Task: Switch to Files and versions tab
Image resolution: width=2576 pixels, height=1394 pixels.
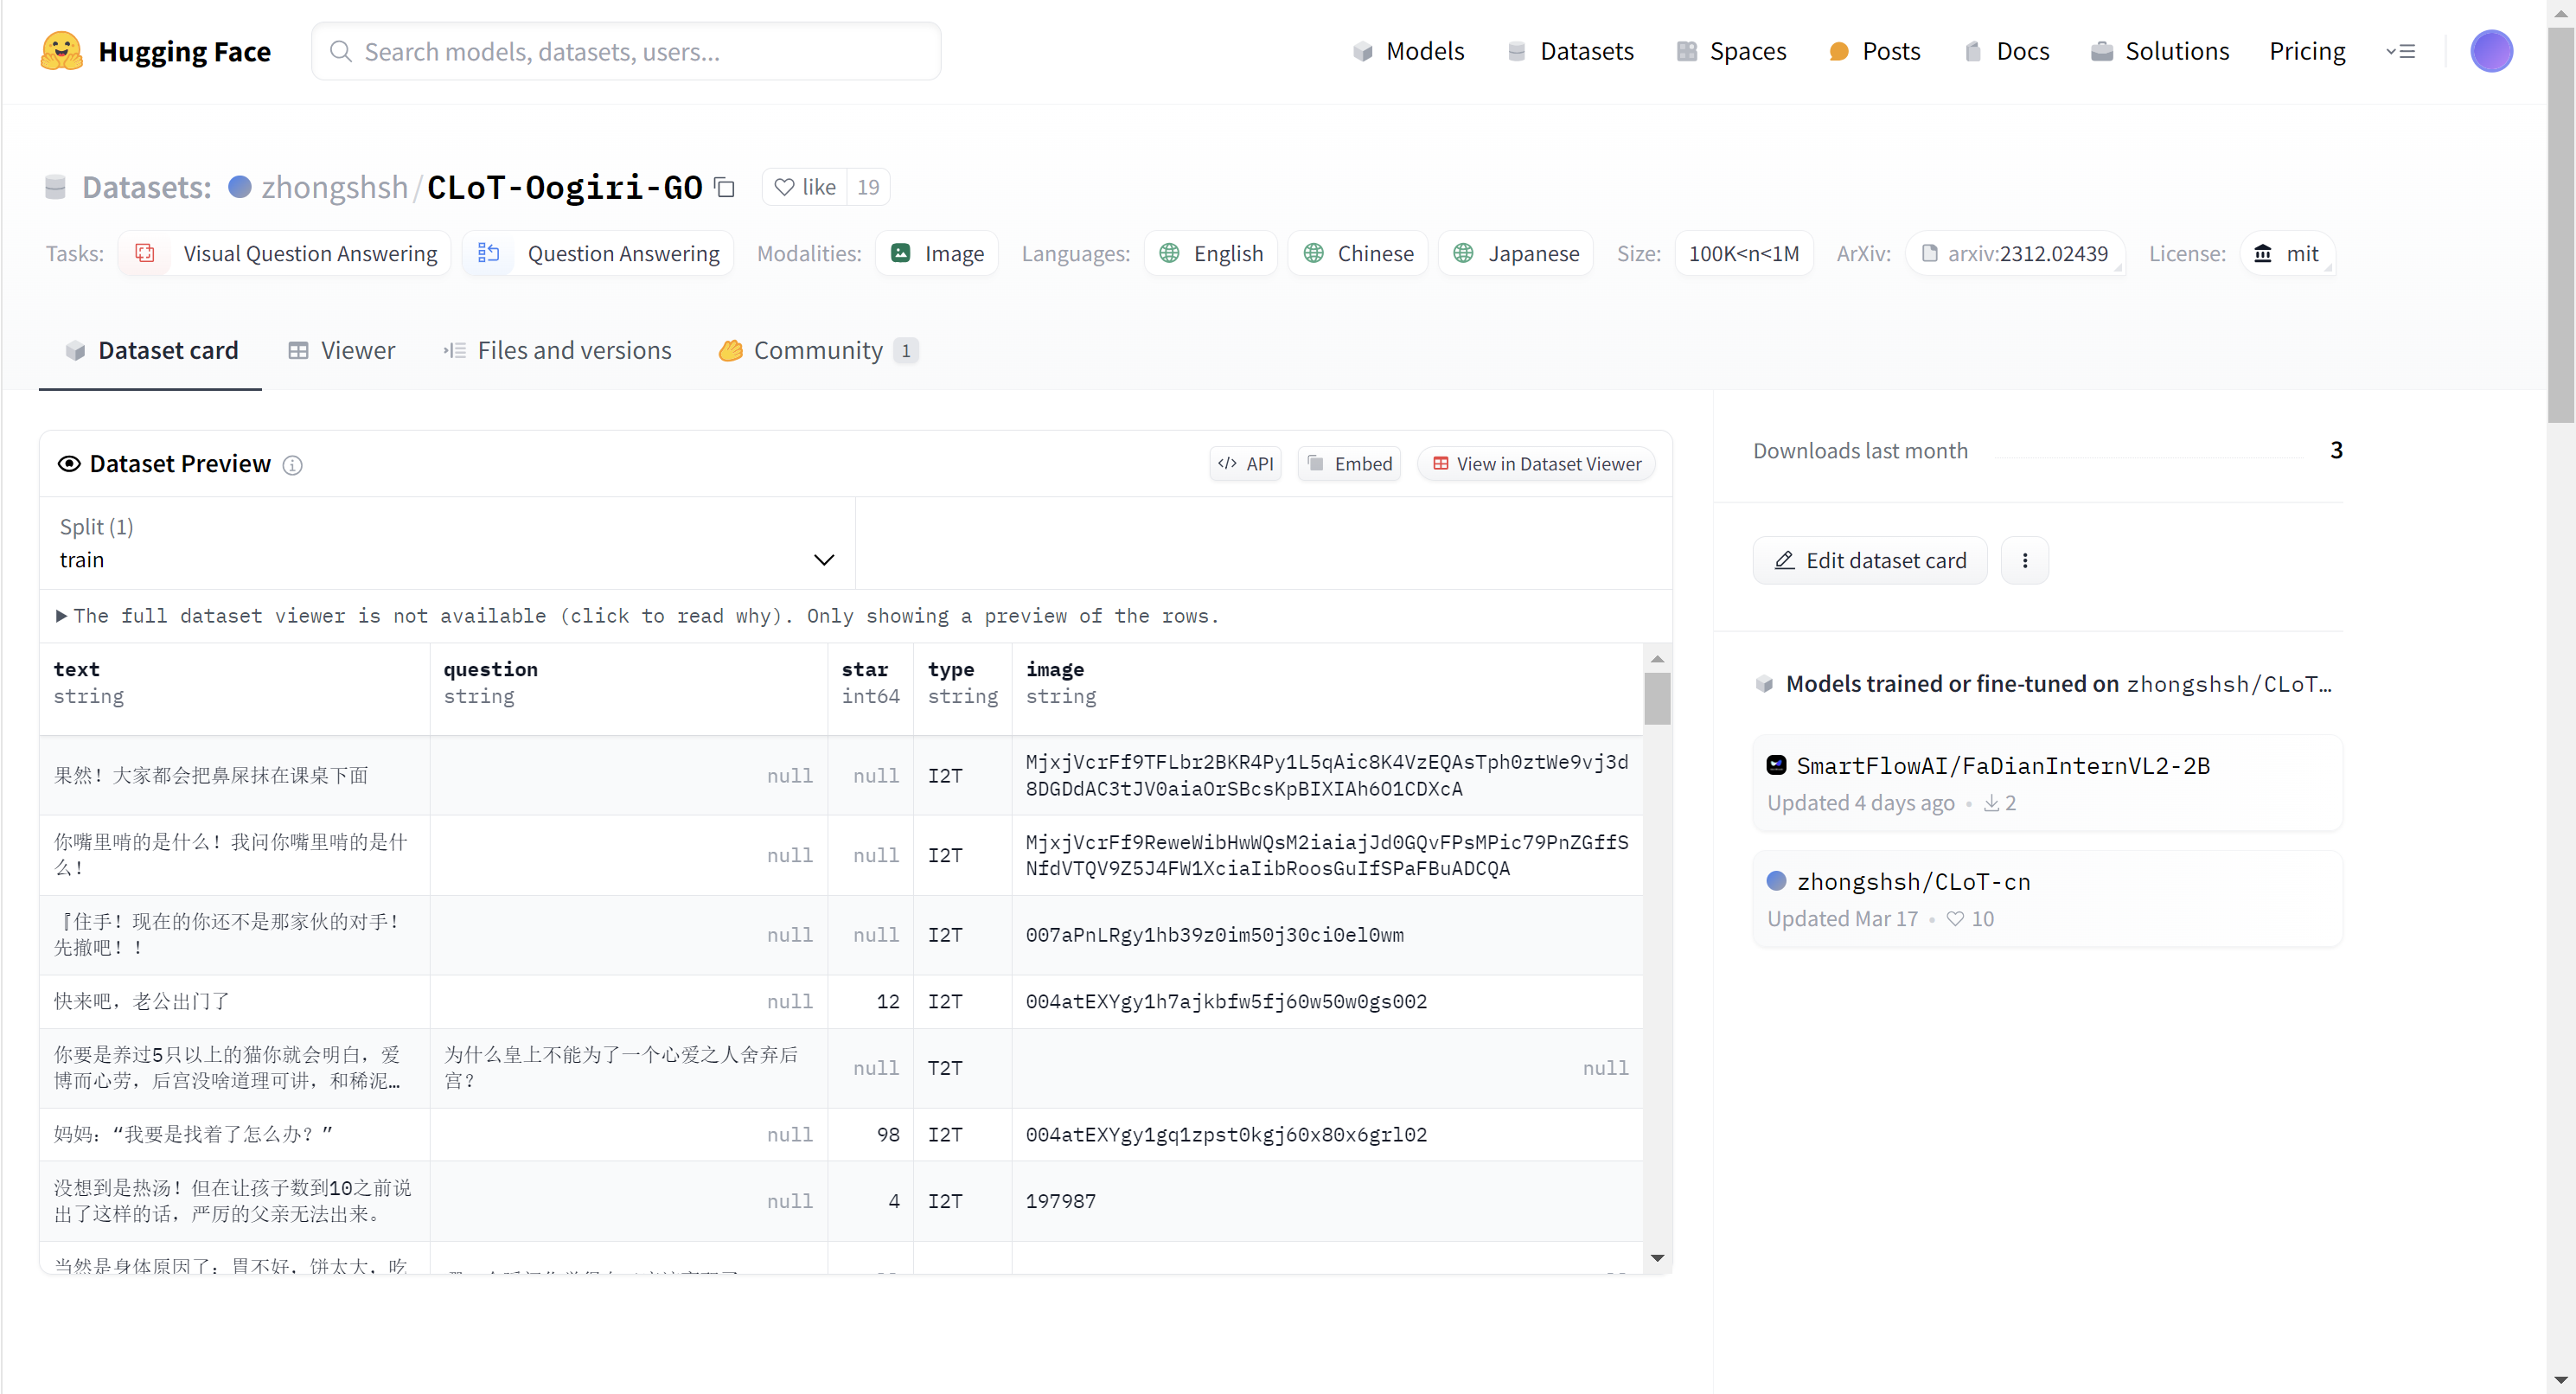Action: [x=557, y=350]
